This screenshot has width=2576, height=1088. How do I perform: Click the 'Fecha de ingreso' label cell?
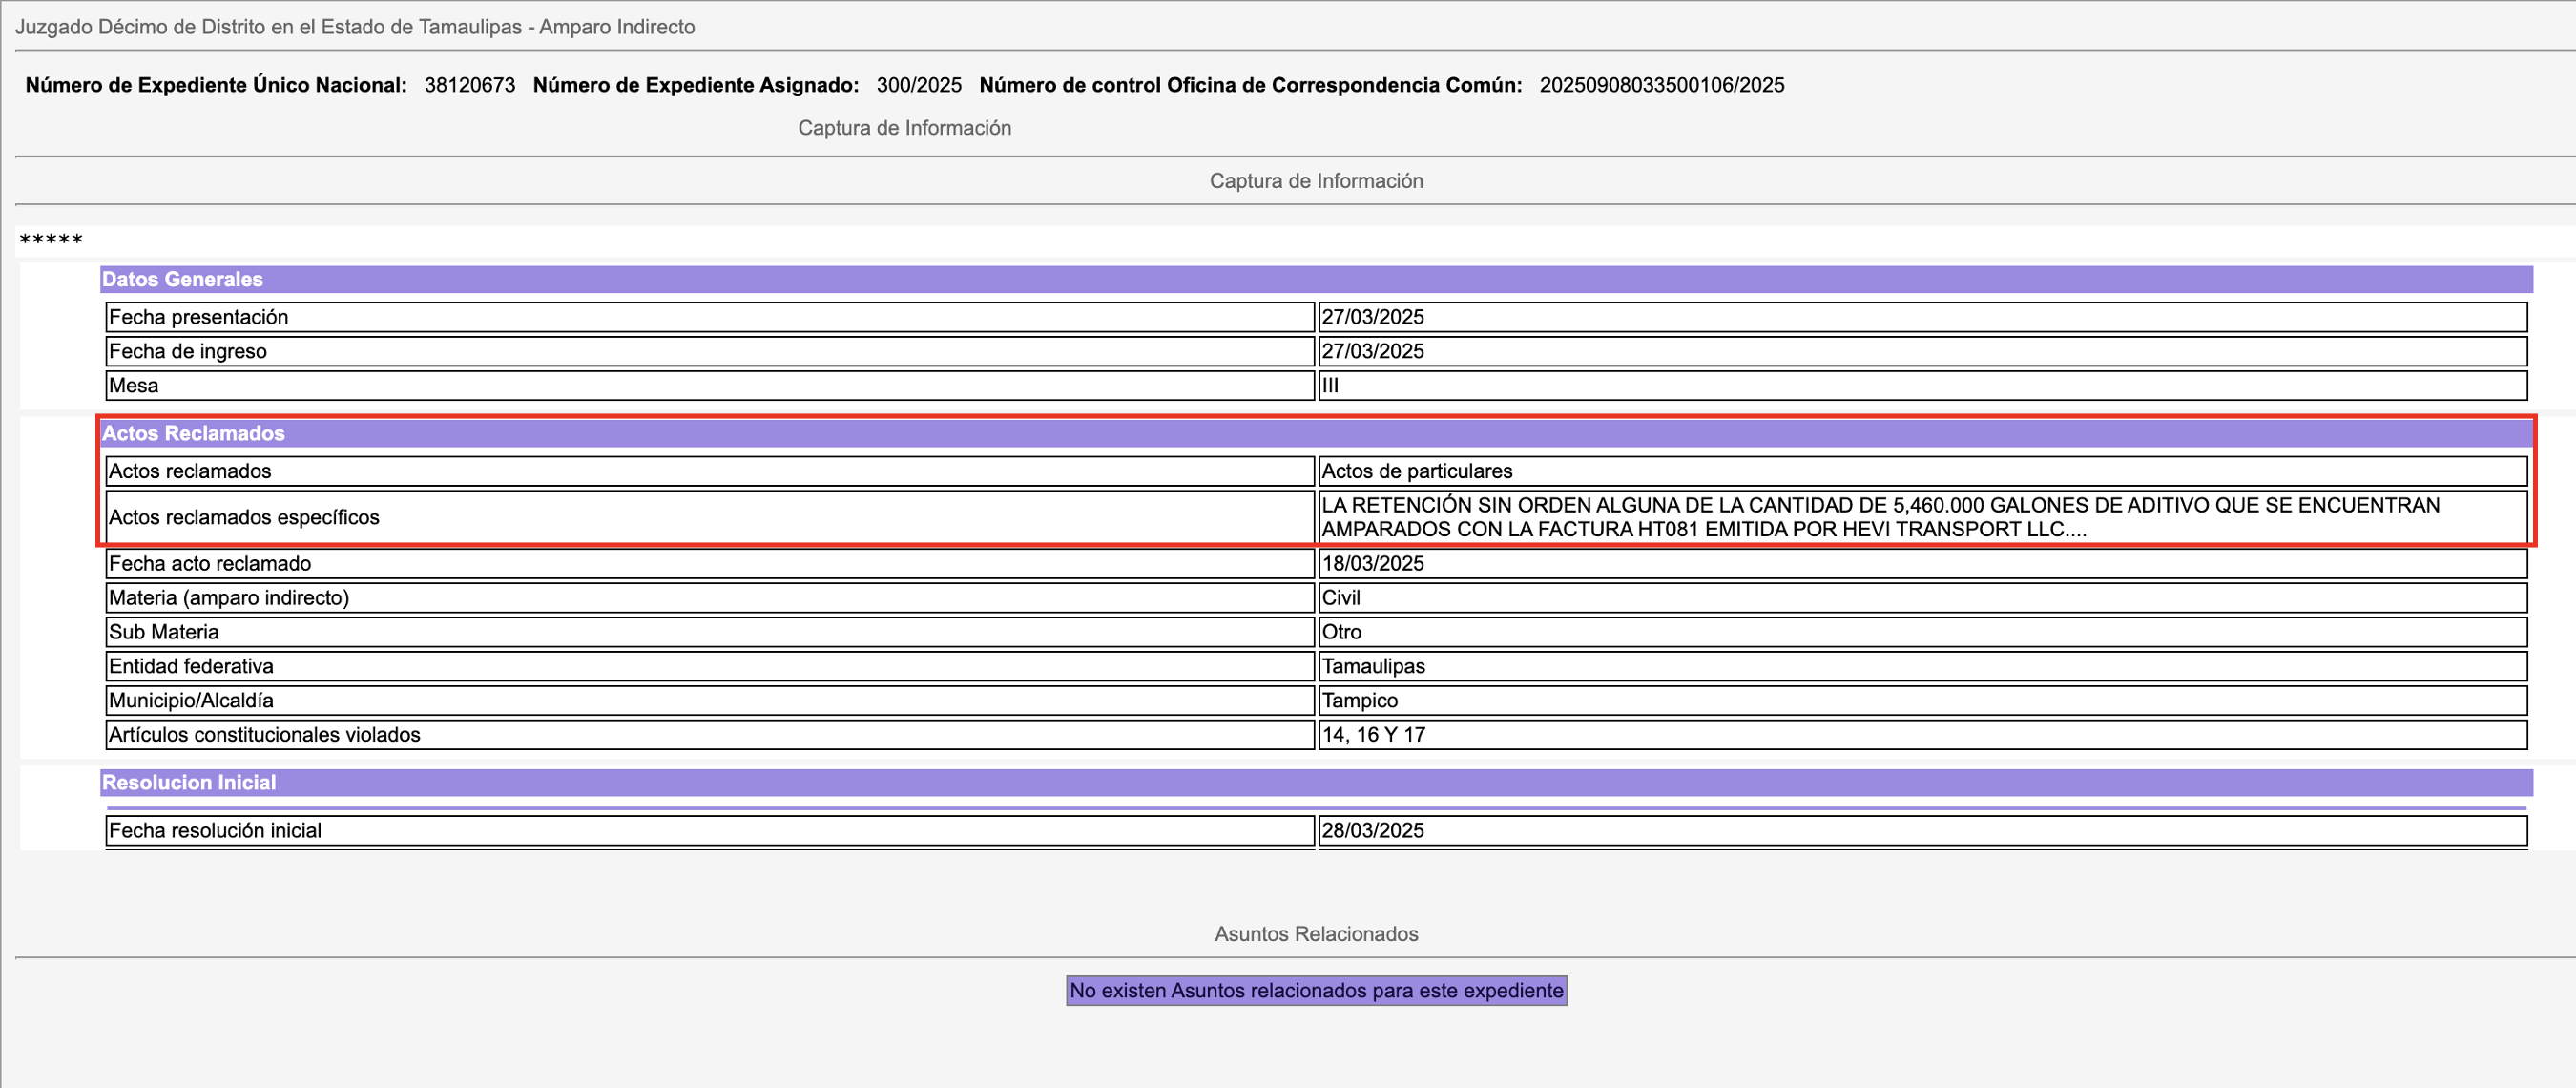coord(710,351)
